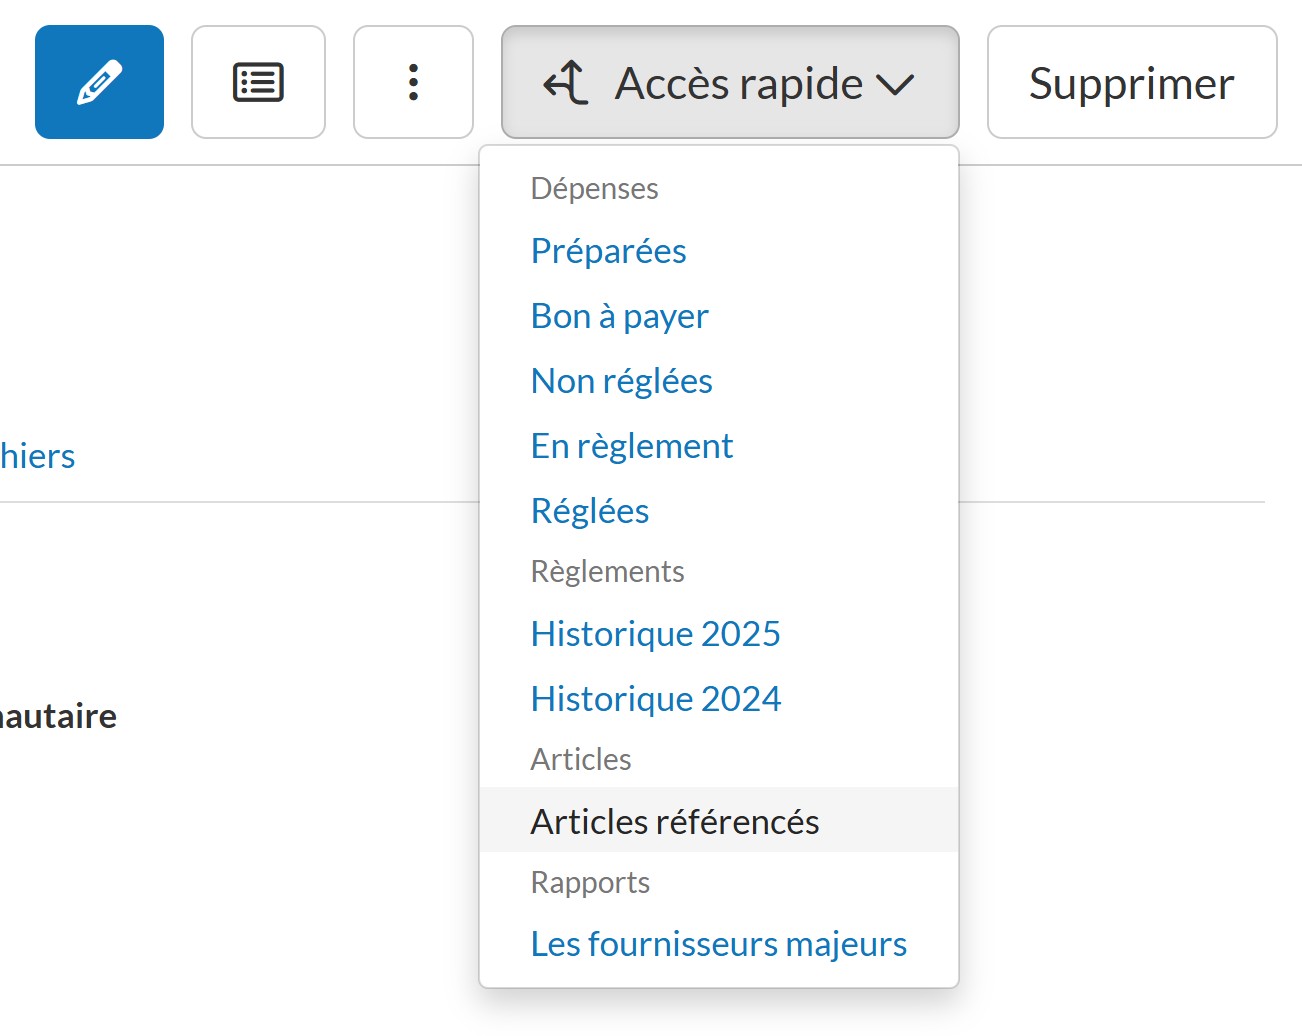Screen dimensions: 1302x1036
Task: Open Historique 2024 payments
Action: click(x=655, y=699)
